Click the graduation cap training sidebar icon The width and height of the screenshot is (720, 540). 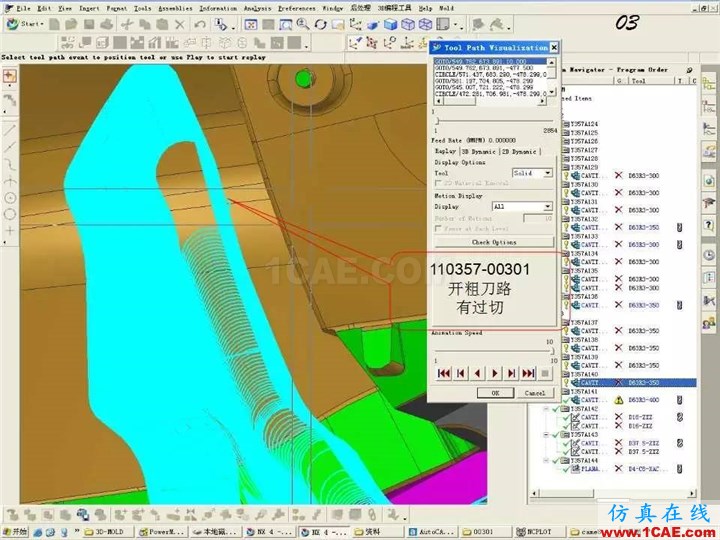pyautogui.click(x=709, y=202)
